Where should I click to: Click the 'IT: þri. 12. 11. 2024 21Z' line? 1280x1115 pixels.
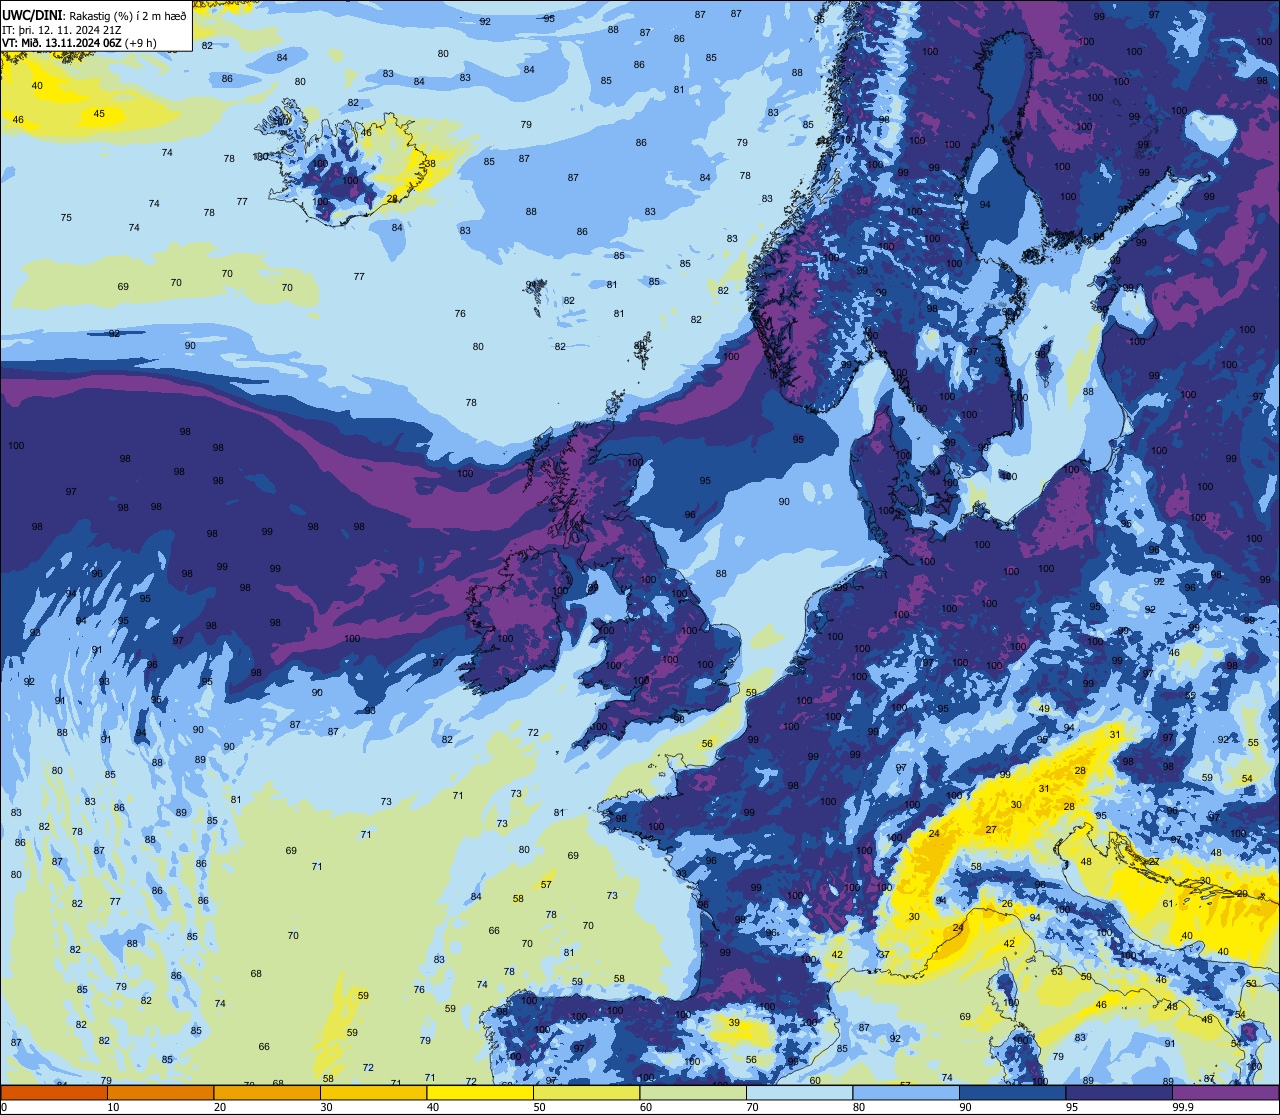pyautogui.click(x=61, y=29)
